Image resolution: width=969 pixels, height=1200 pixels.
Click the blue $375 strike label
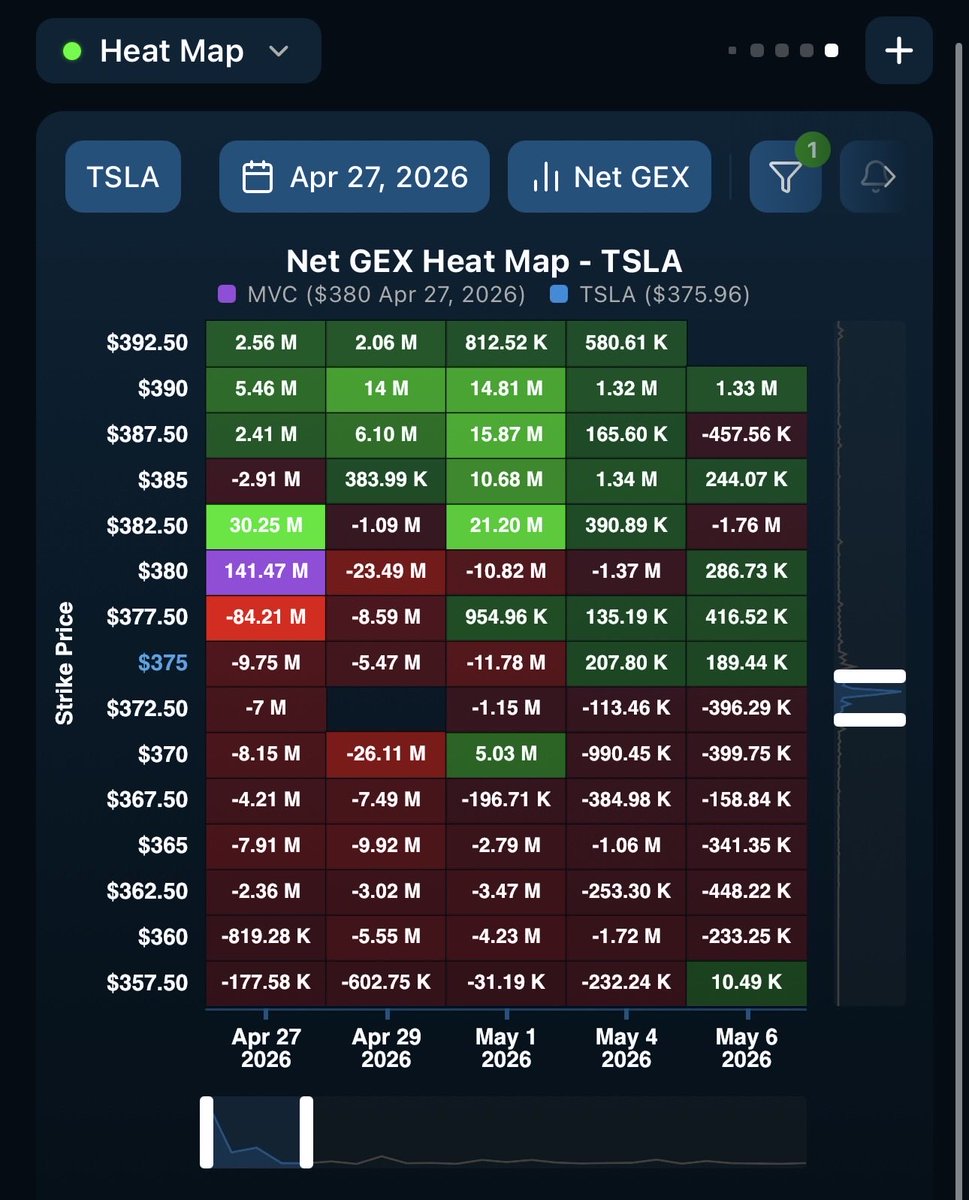(163, 663)
